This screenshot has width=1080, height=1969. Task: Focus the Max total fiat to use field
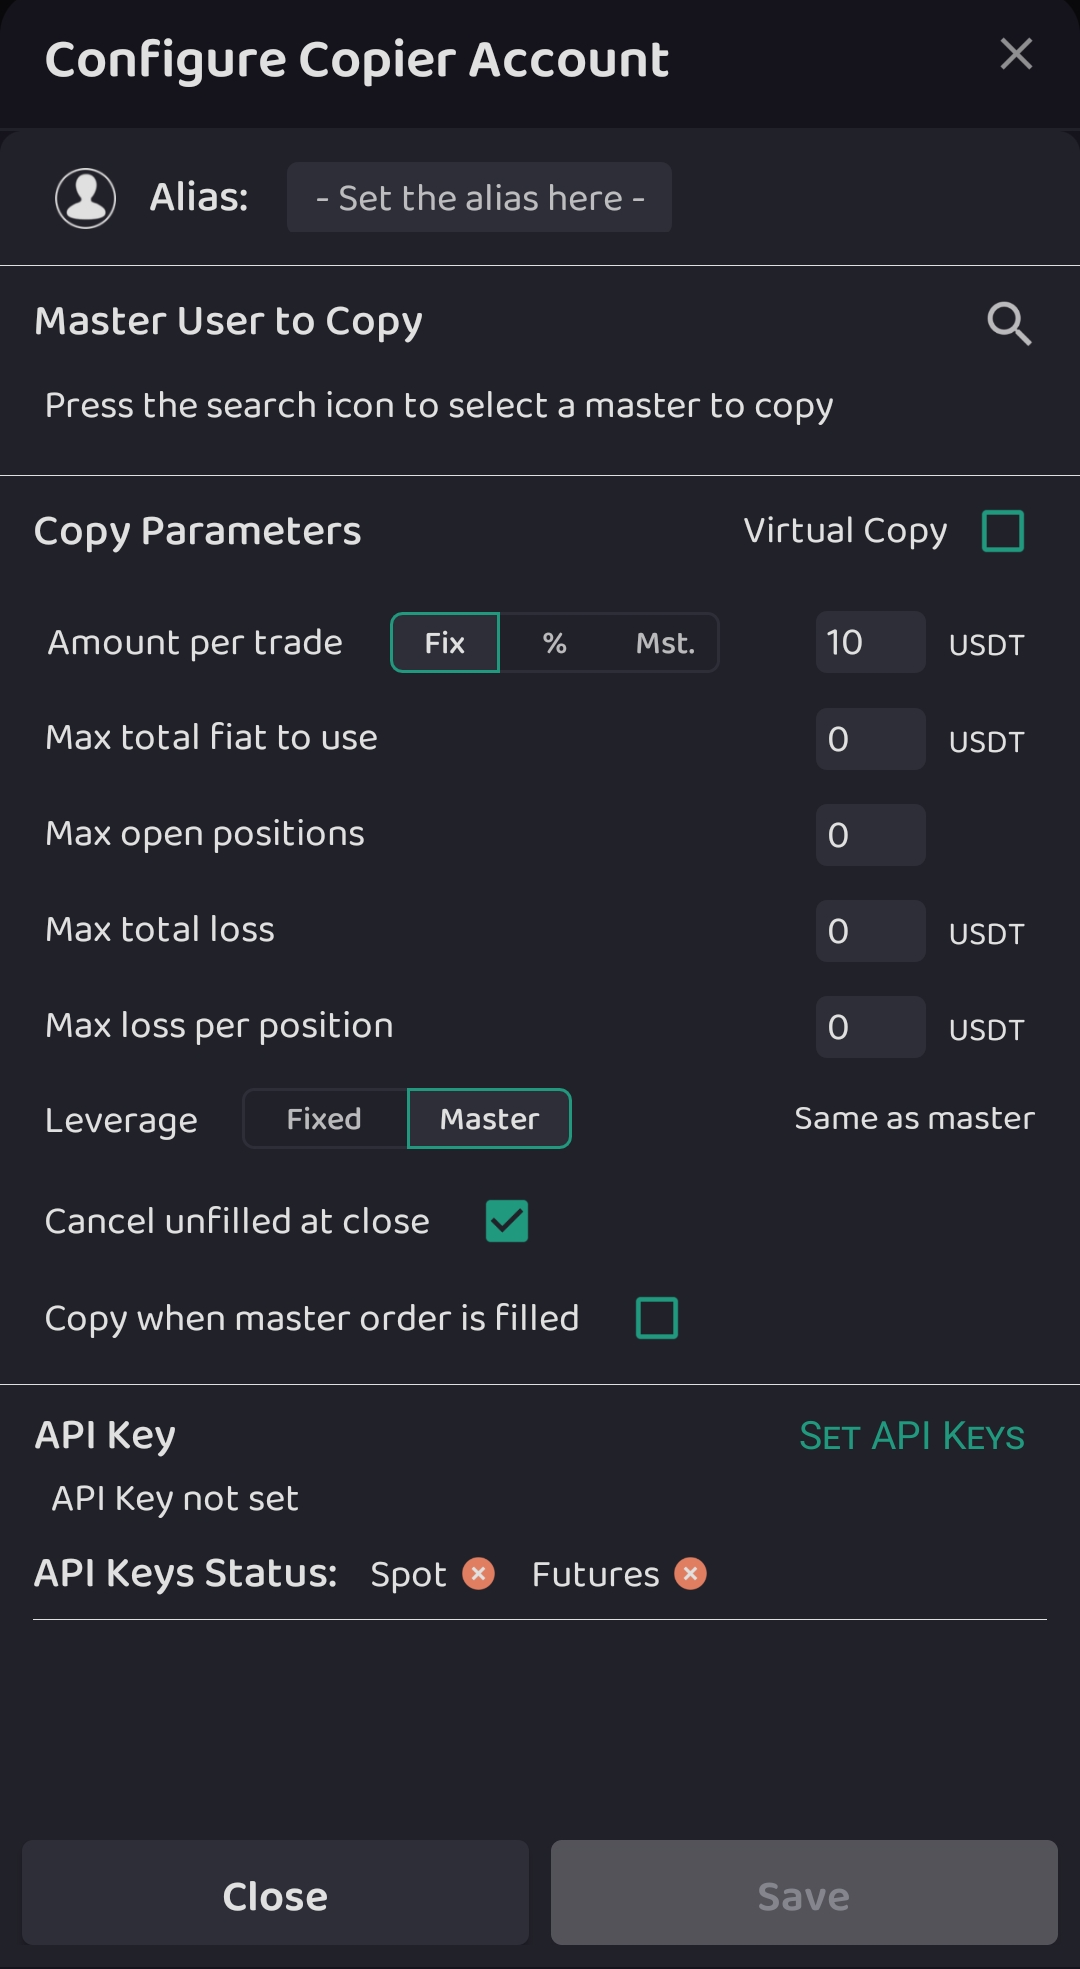869,739
